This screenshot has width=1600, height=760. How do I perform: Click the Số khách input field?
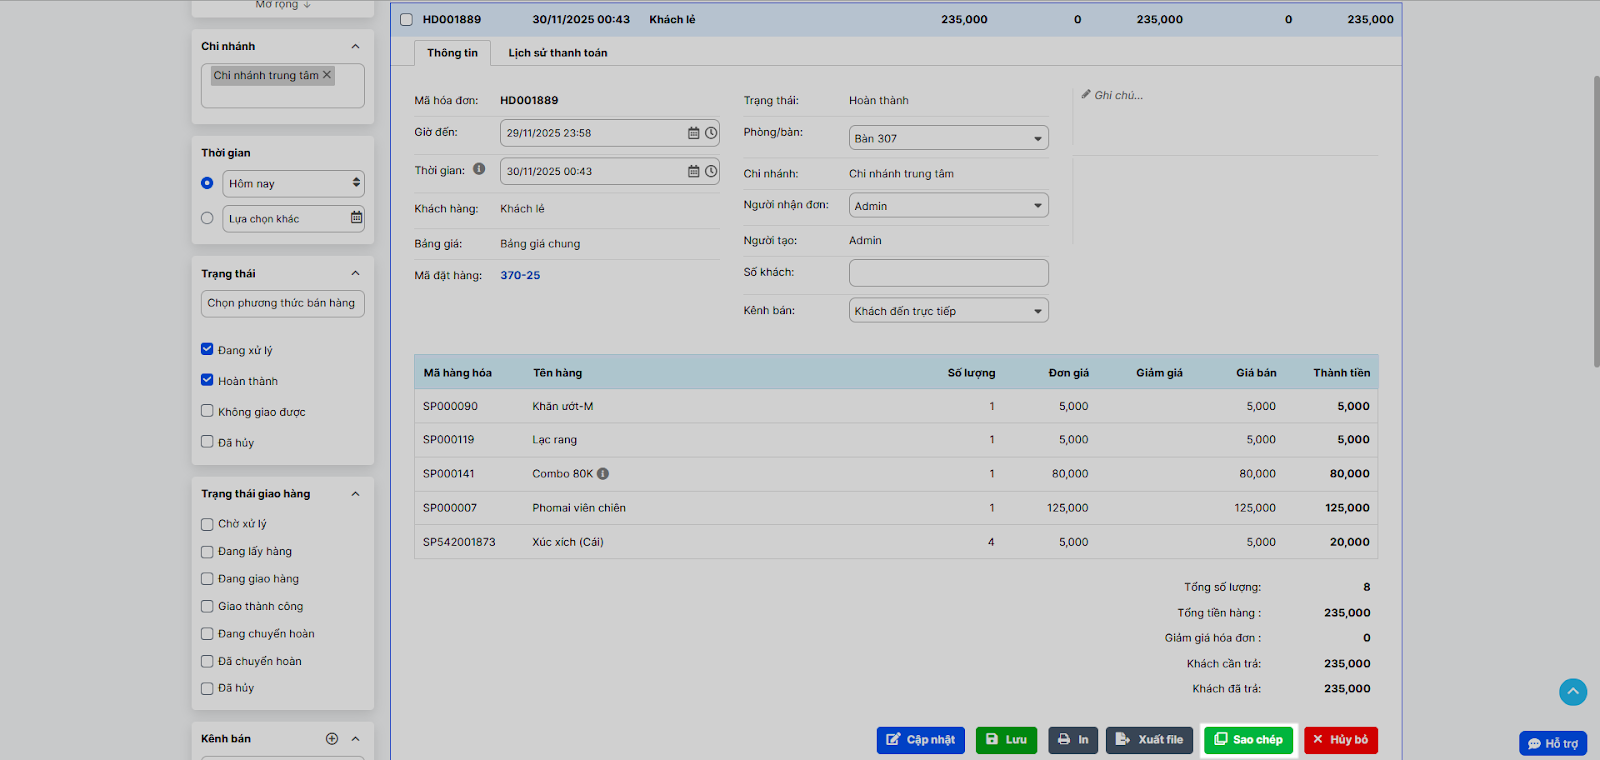pos(948,272)
